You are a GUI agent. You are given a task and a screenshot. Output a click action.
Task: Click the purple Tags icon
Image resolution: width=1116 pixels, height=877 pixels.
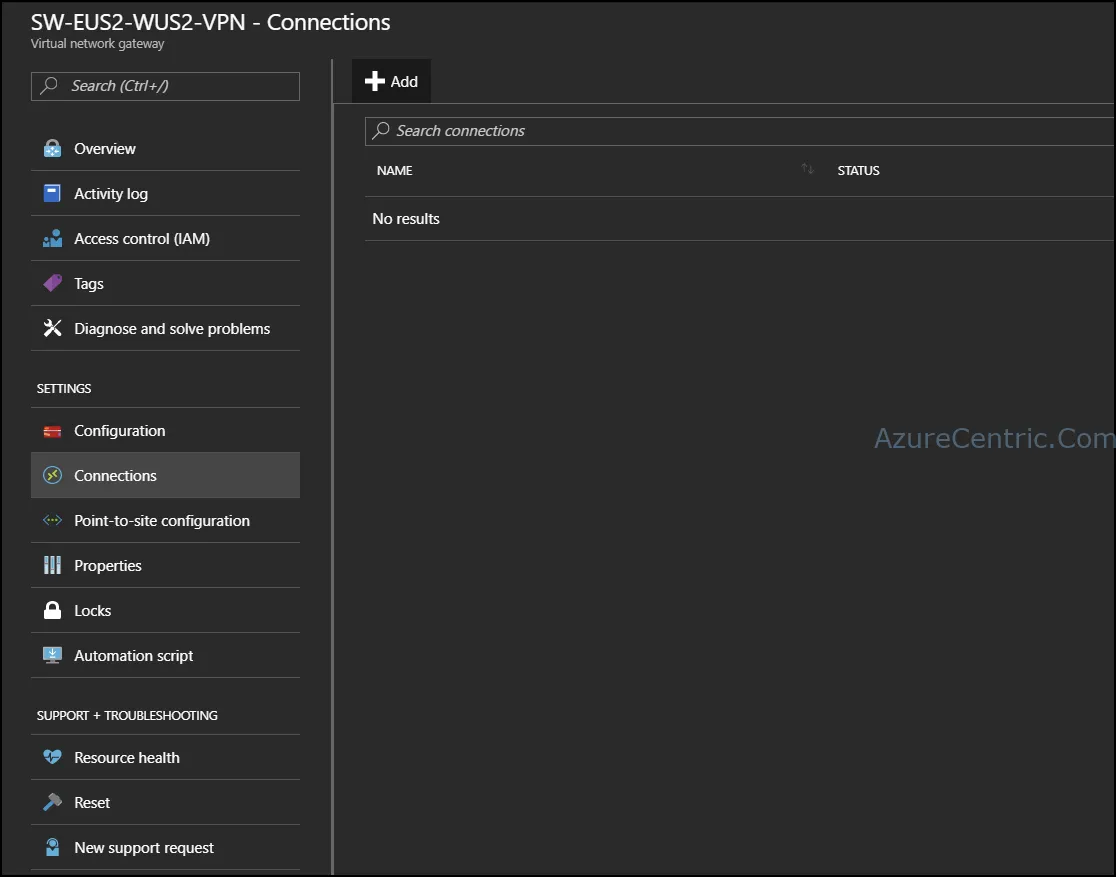click(x=52, y=283)
